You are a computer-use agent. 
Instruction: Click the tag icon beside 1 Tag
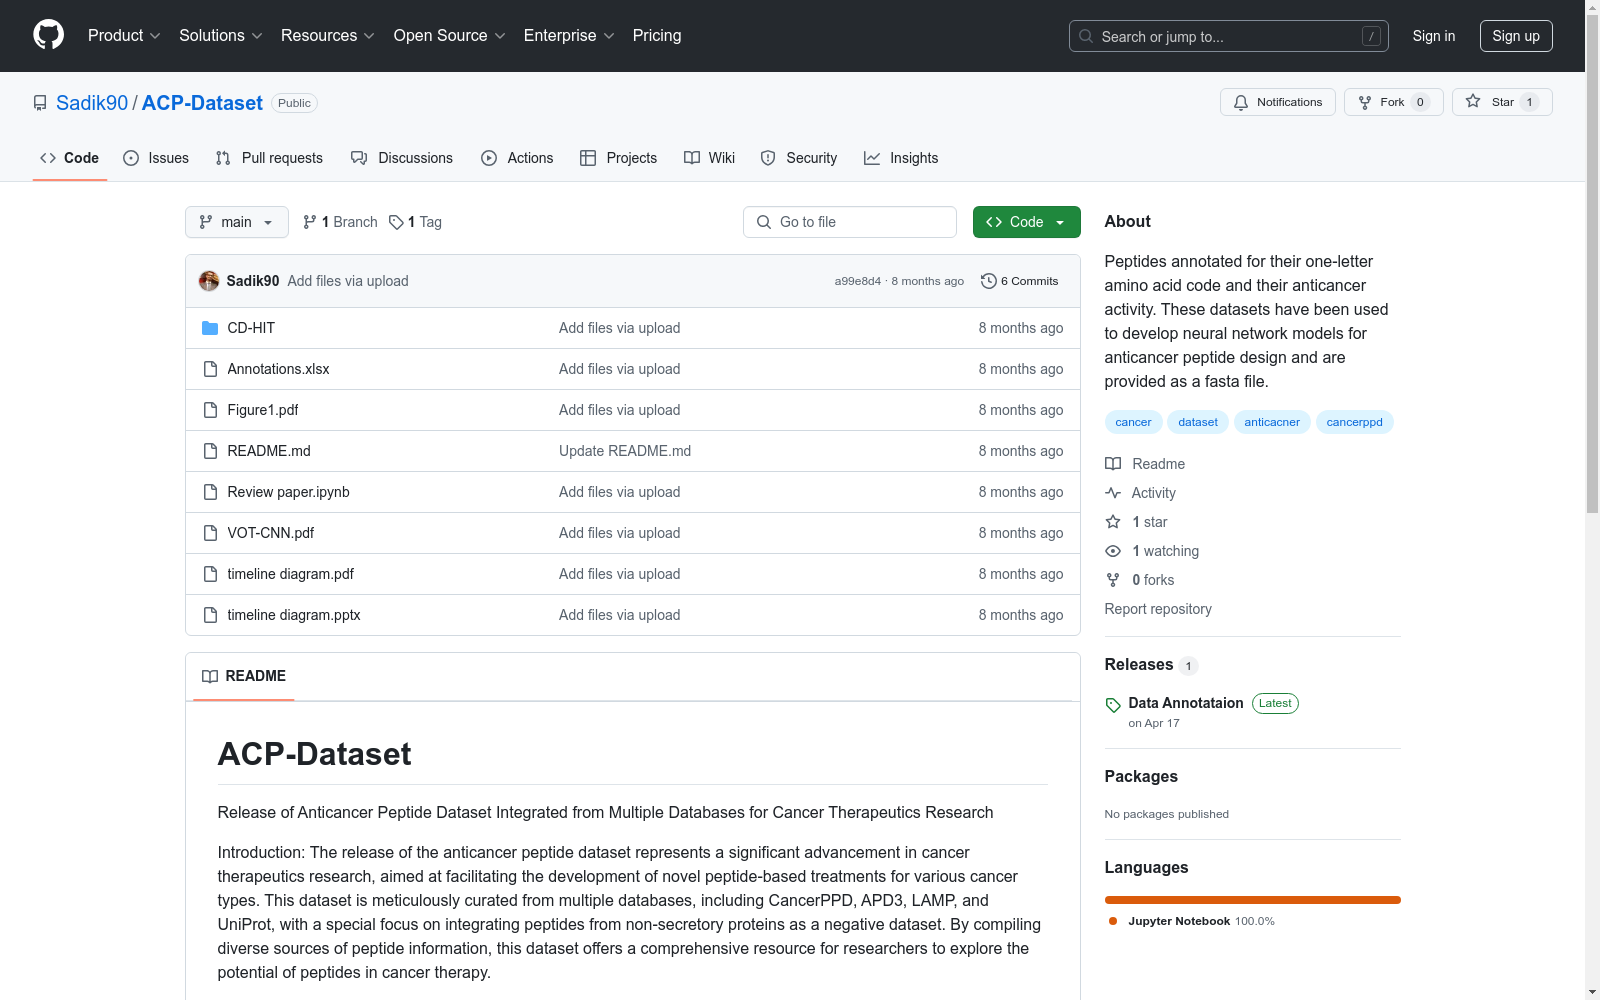point(396,222)
